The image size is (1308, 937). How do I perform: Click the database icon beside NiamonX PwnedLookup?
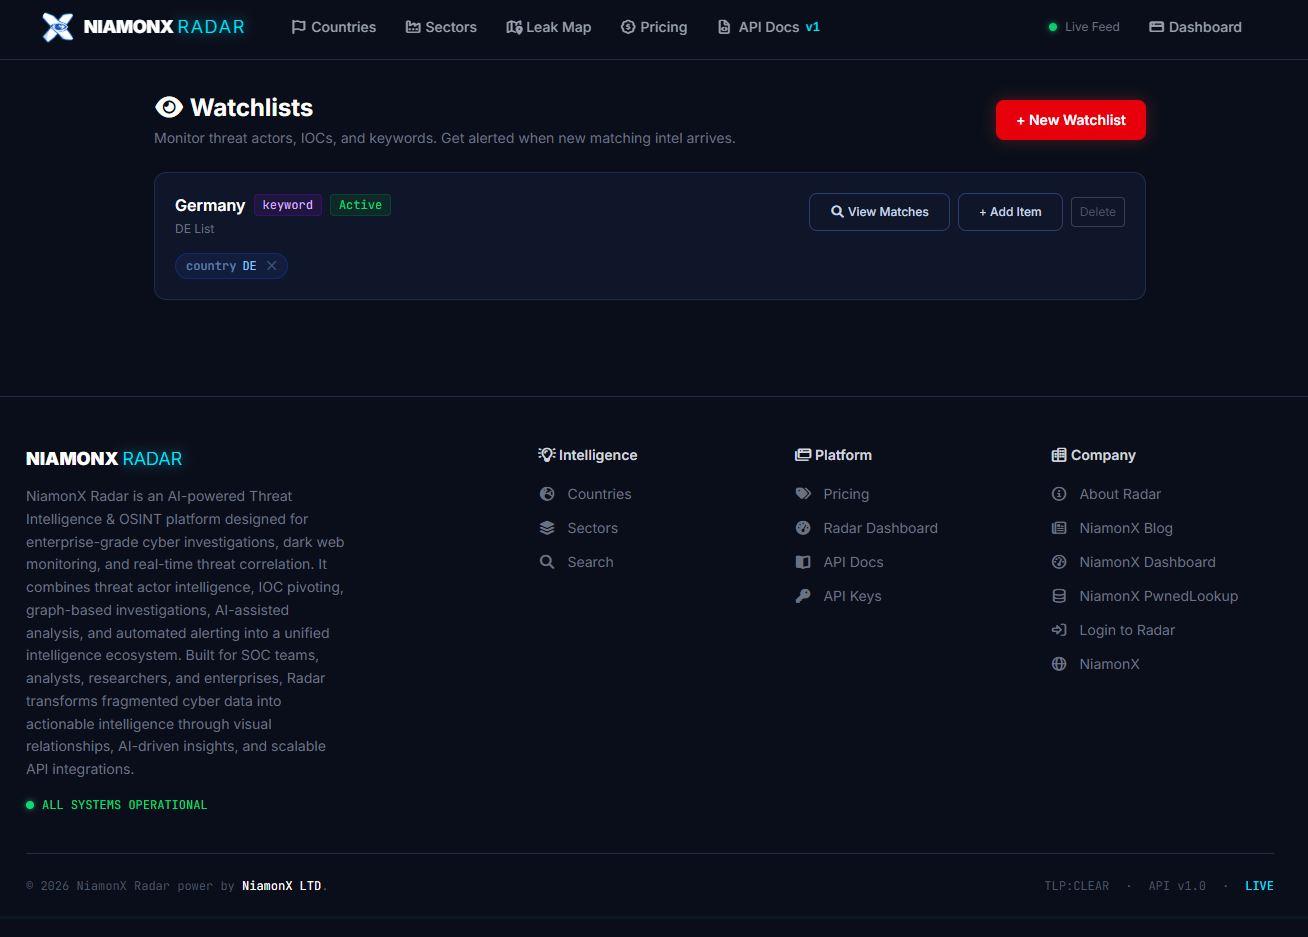1059,596
